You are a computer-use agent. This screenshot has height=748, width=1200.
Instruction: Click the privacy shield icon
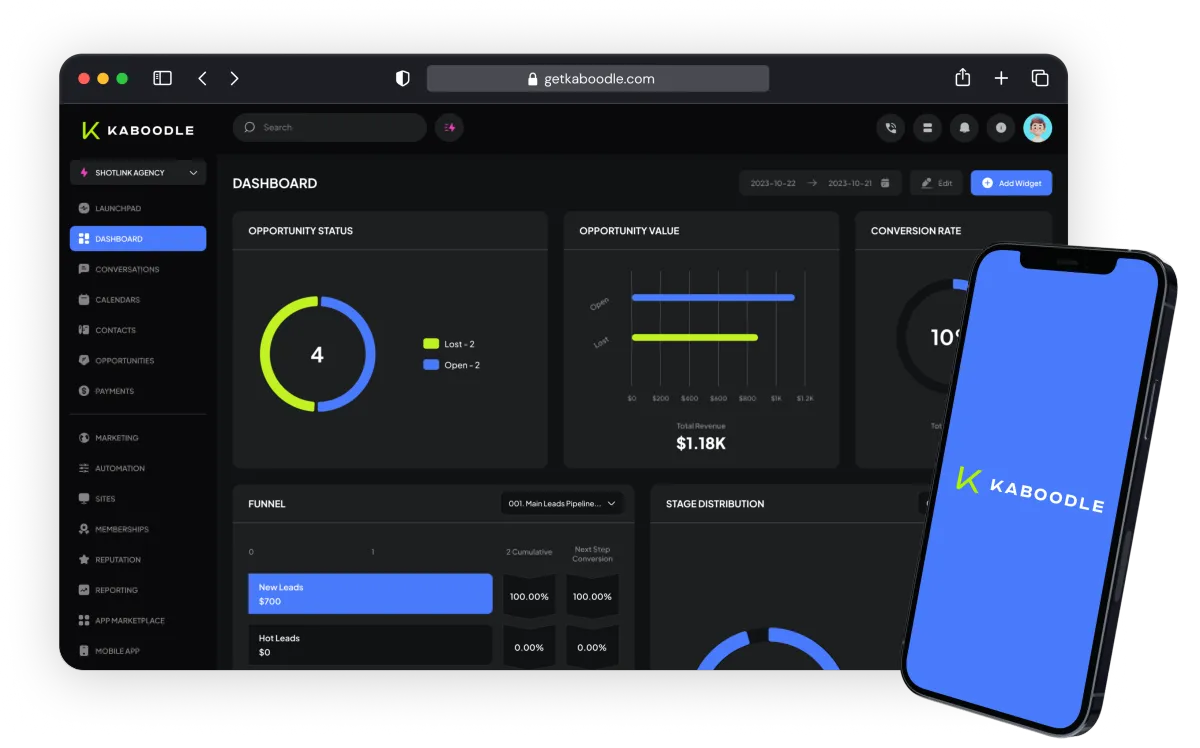403,78
